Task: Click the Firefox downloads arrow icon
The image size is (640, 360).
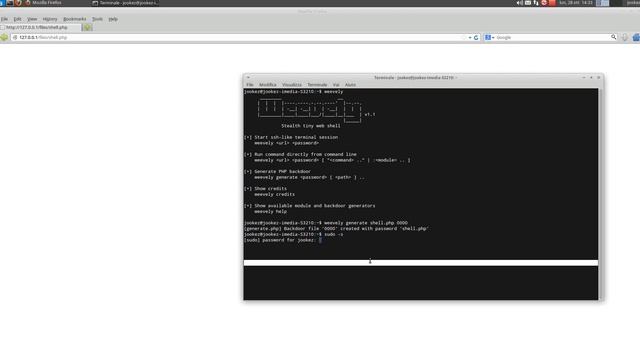Action: pyautogui.click(x=625, y=38)
